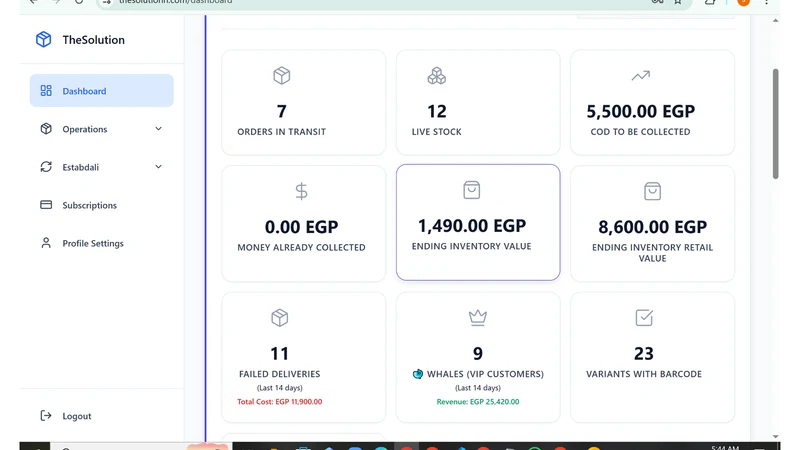The width and height of the screenshot is (800, 450).
Task: Select the Orders in Transit card
Action: [304, 102]
